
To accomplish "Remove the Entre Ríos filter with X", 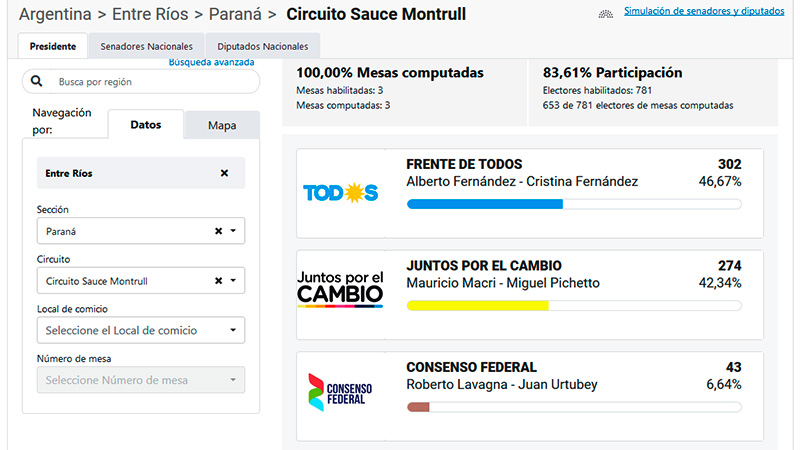I will (x=224, y=173).
